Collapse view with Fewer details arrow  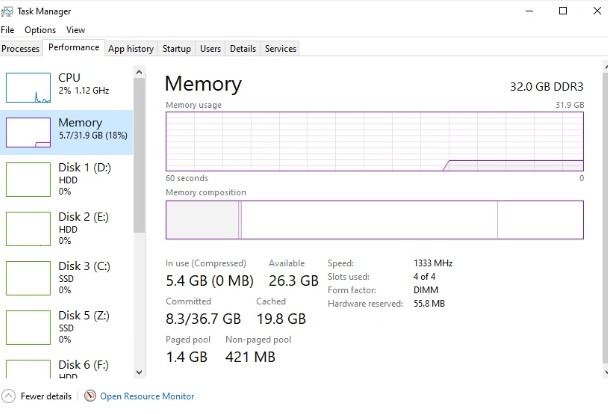click(x=9, y=396)
